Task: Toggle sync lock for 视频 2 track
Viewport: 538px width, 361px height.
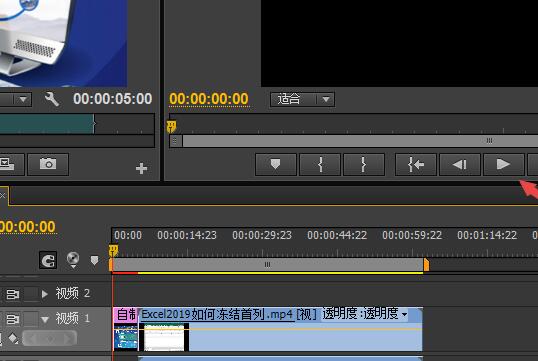Action: 13,294
